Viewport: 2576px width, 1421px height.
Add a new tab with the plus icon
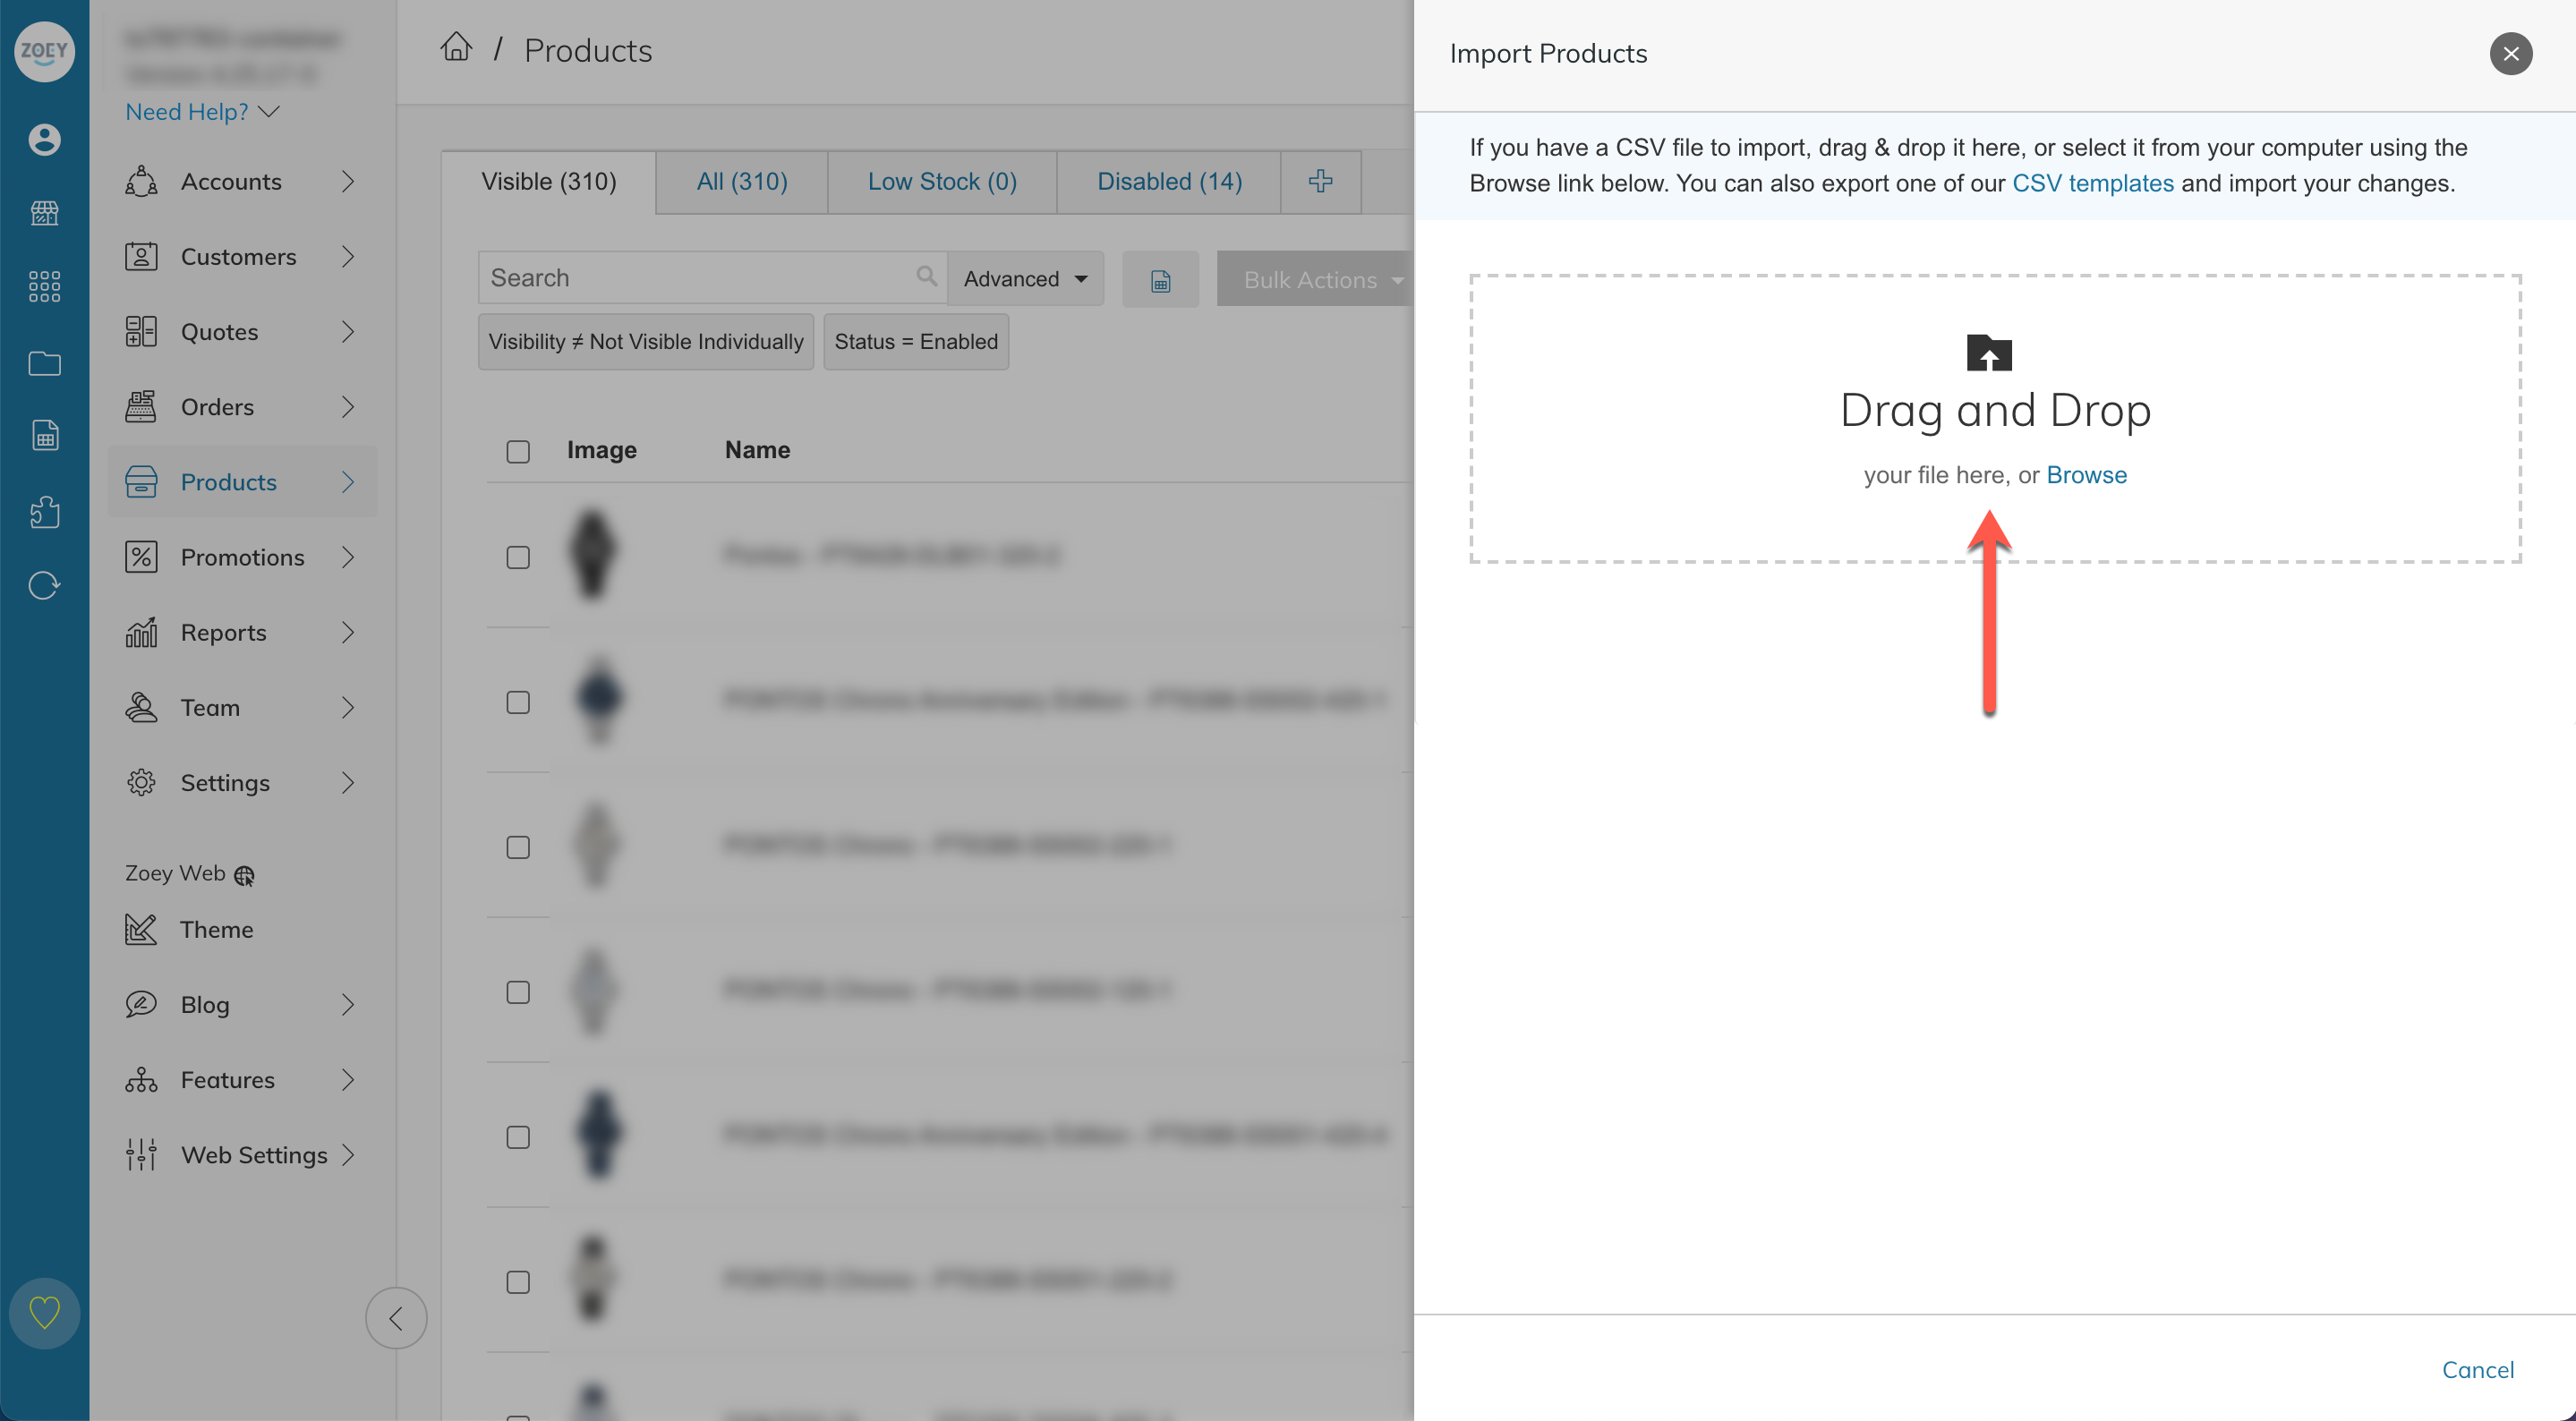[1320, 181]
